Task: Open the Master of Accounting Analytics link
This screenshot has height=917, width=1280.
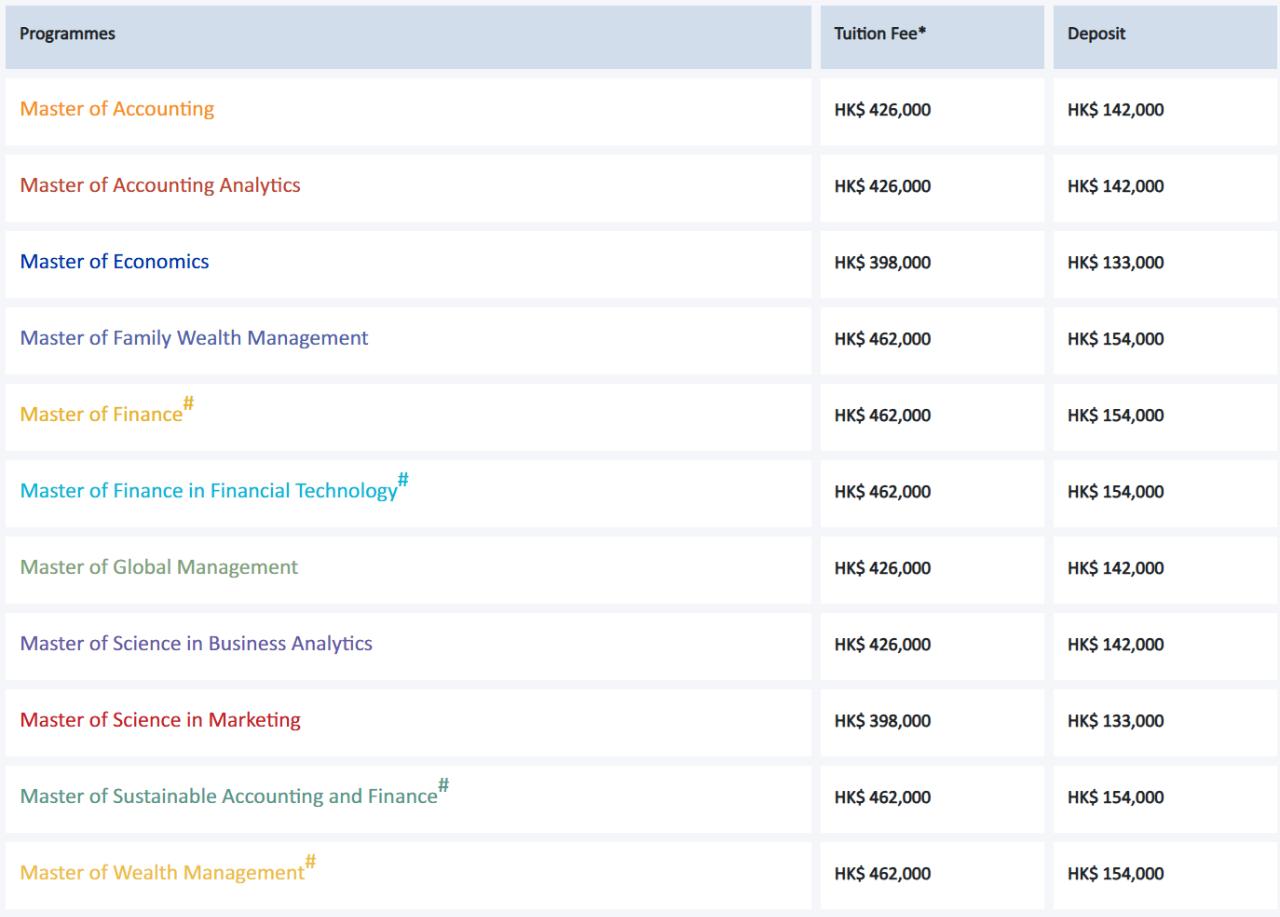Action: coord(160,185)
